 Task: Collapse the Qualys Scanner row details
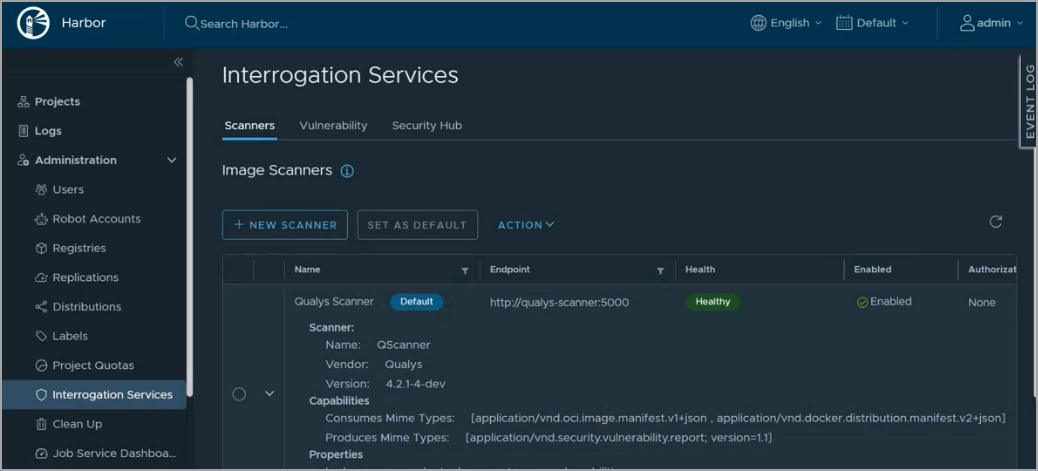(269, 393)
